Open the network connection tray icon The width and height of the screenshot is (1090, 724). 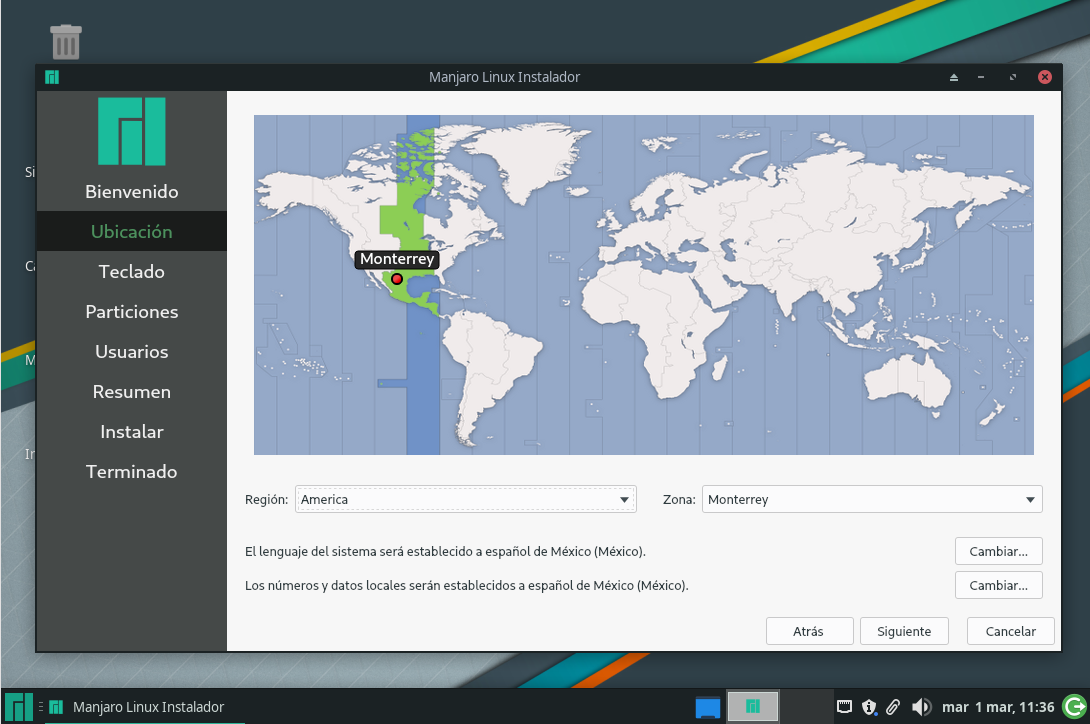(845, 707)
